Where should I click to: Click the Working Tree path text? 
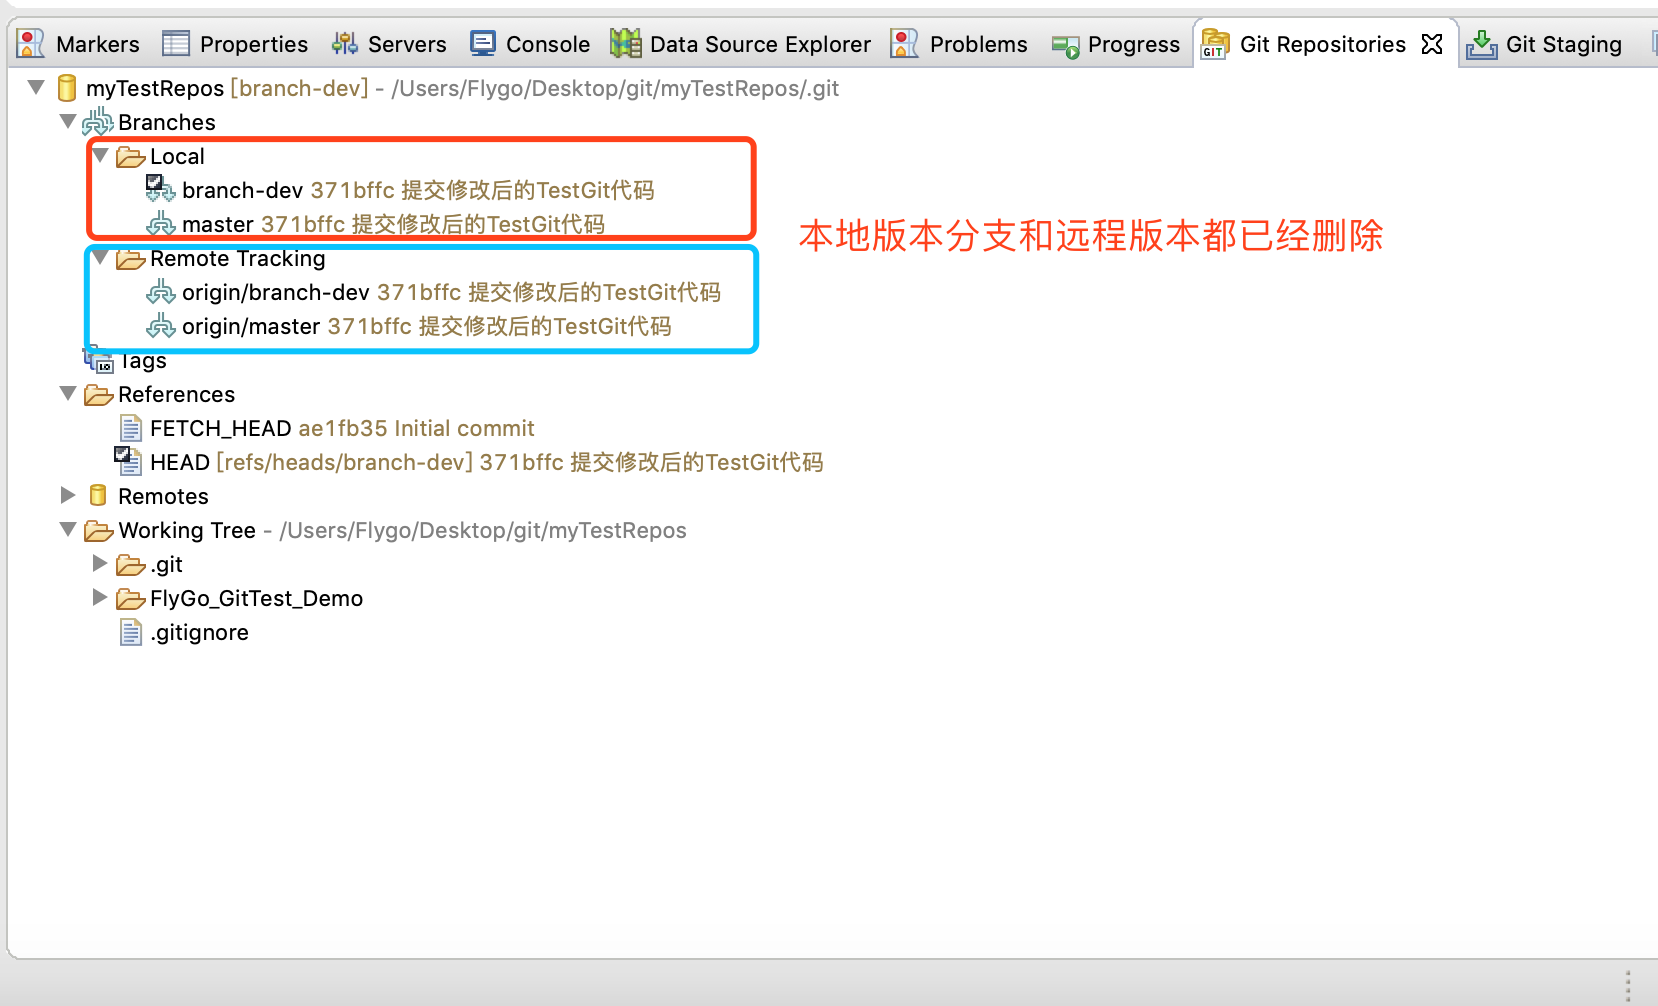coord(482,530)
